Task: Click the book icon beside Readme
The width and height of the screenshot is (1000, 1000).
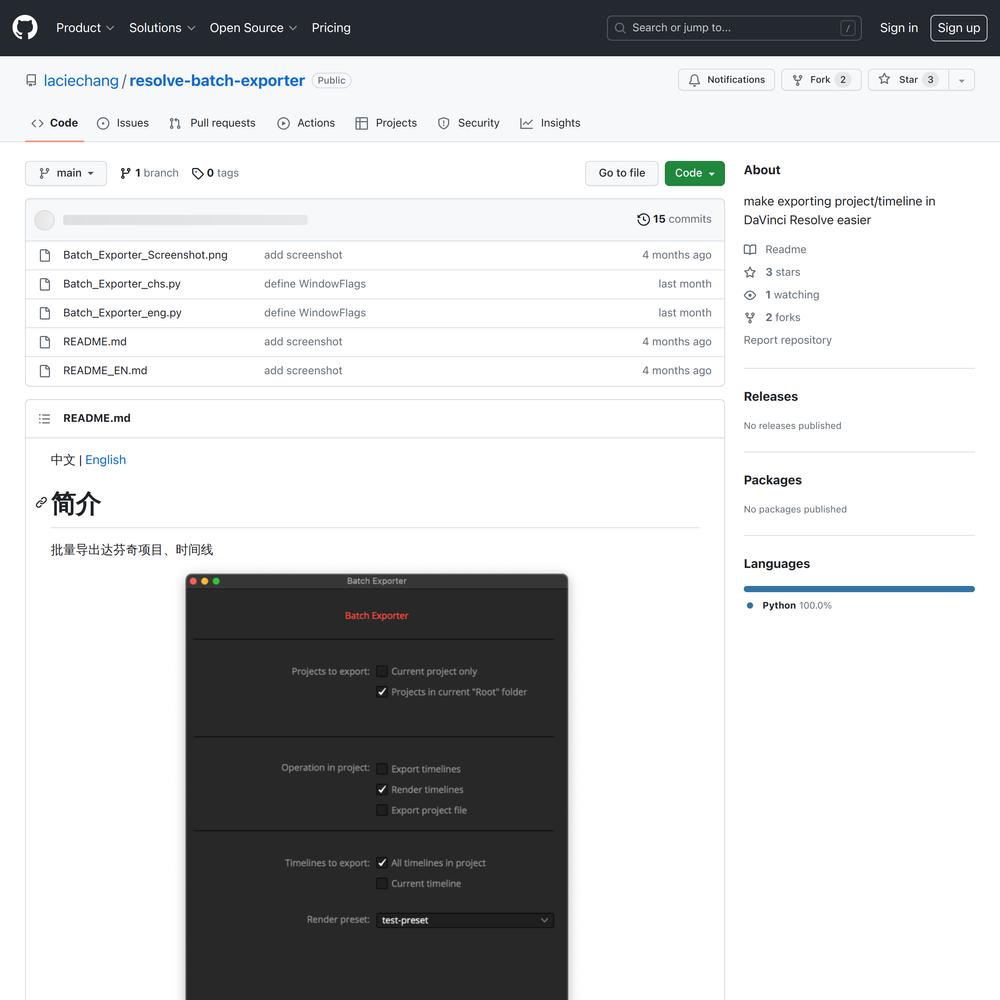Action: [x=750, y=249]
